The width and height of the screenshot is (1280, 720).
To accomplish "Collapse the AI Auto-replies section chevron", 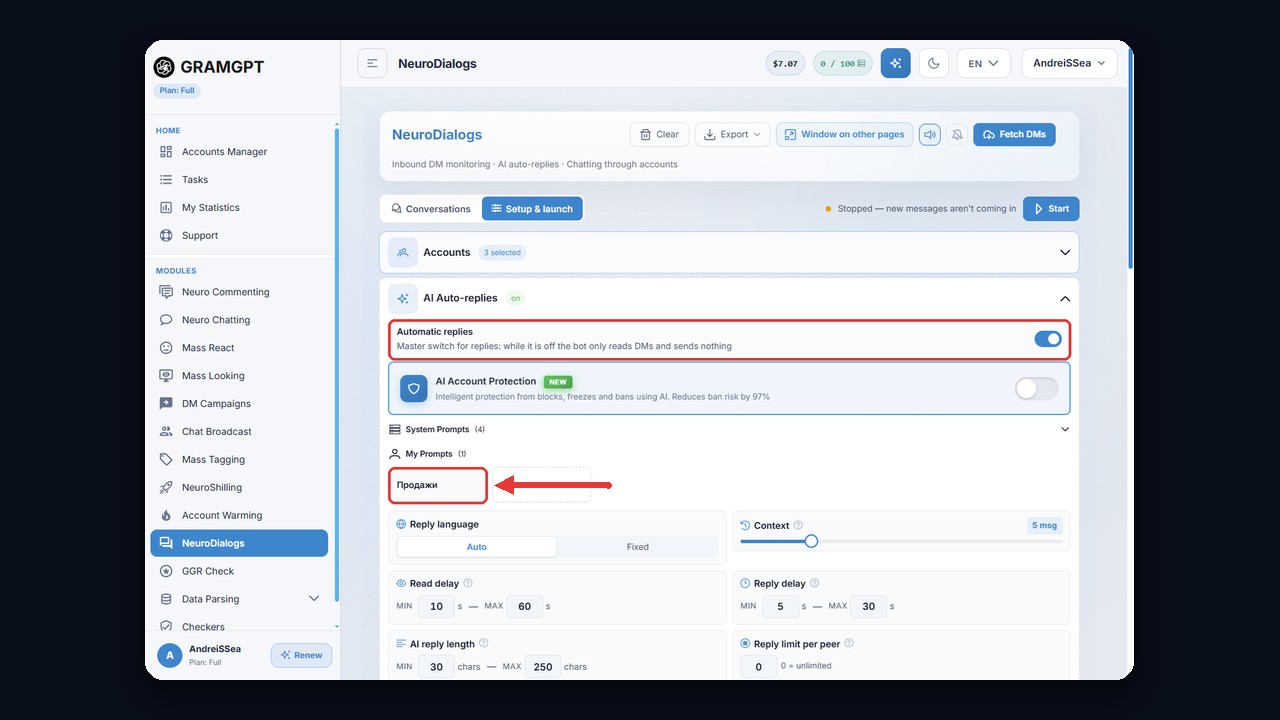I will 1065,298.
